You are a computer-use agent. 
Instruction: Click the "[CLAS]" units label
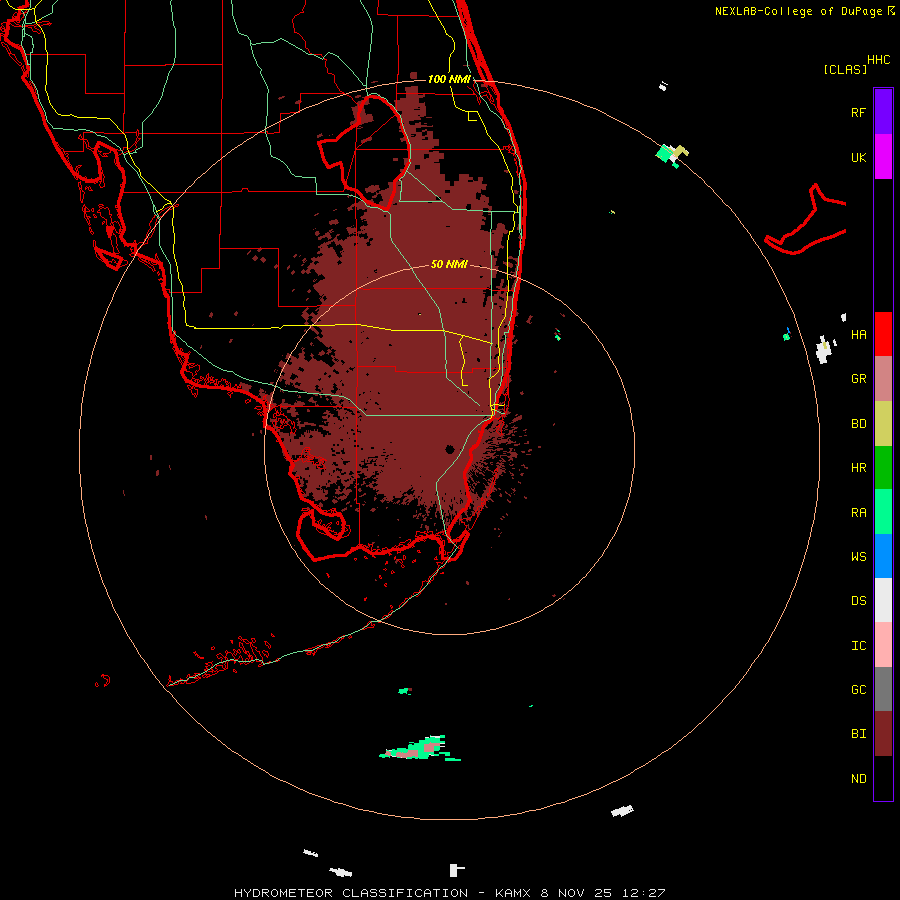(x=845, y=69)
